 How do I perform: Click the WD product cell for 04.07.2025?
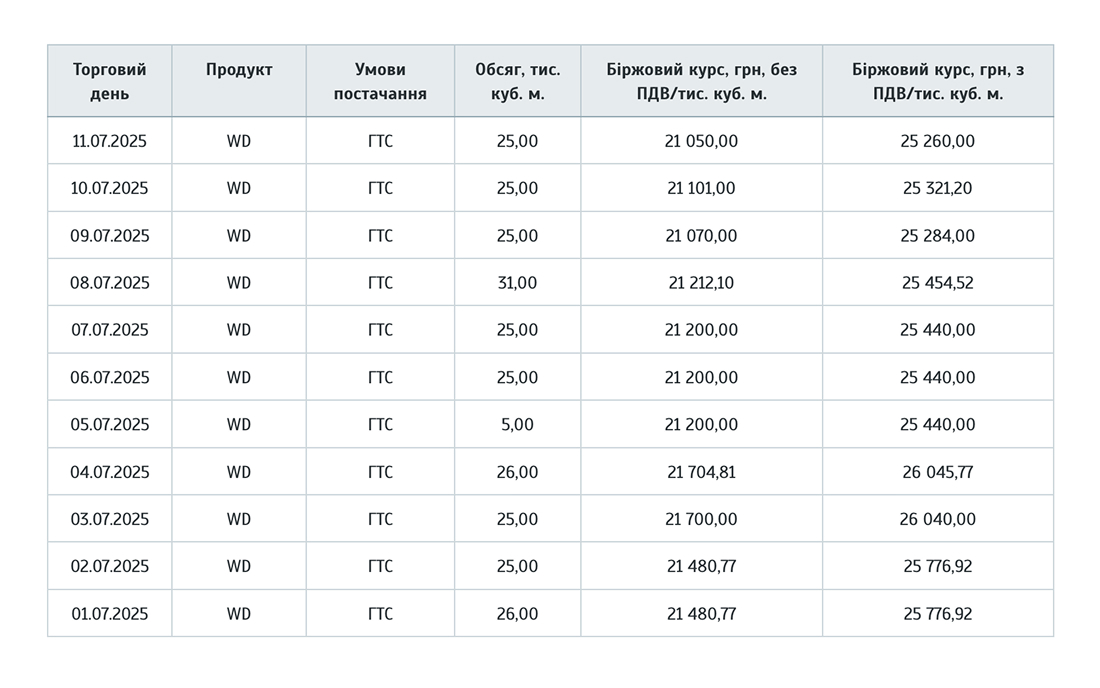(x=239, y=472)
